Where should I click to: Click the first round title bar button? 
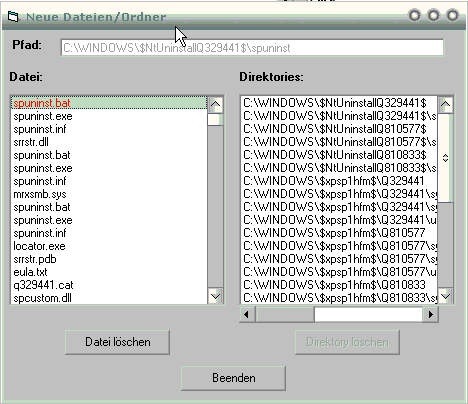(x=414, y=15)
